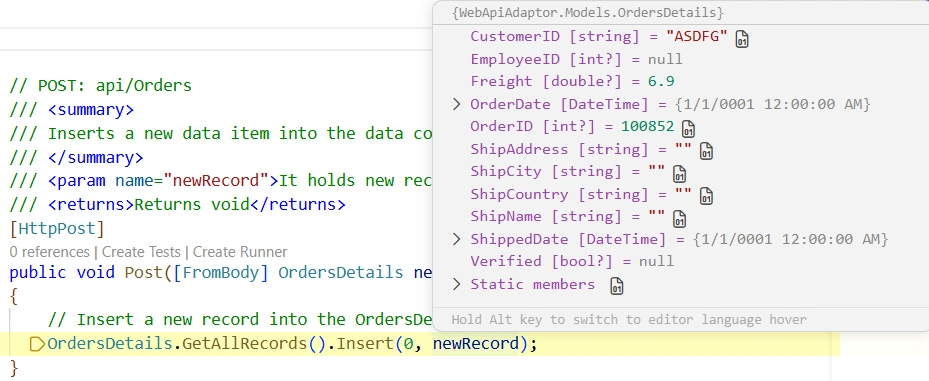The image size is (929, 381).
Task: Open data viewer icon beside ShipAddress value
Action: pyautogui.click(x=706, y=151)
